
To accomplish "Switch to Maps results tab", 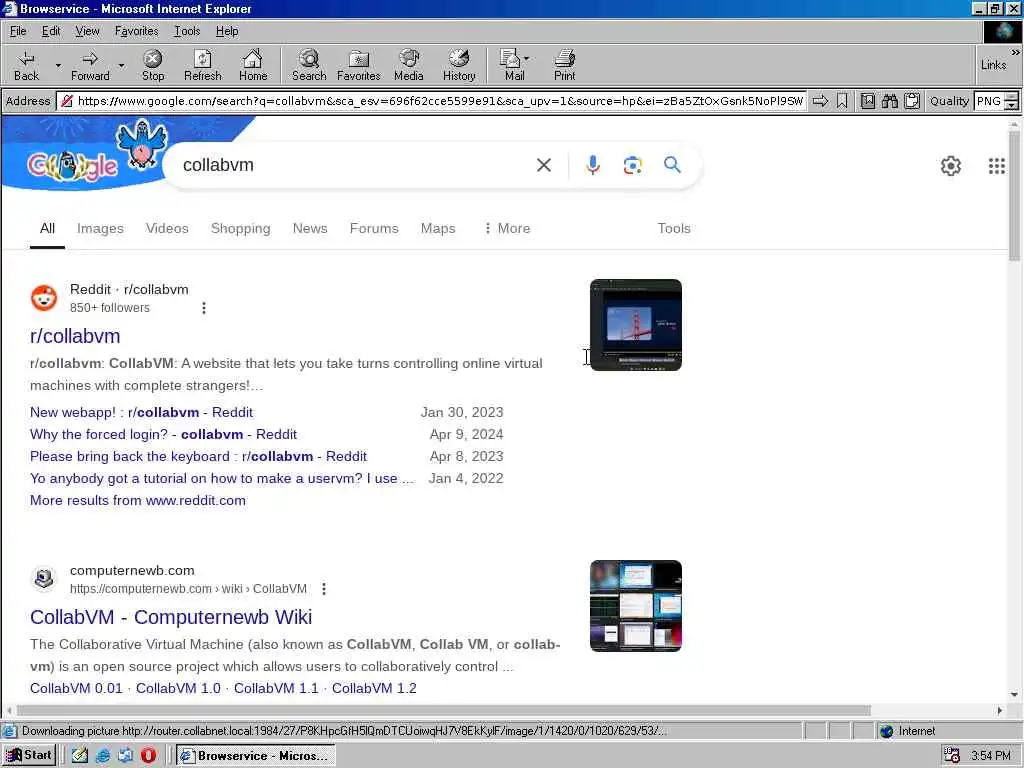I will pos(438,228).
